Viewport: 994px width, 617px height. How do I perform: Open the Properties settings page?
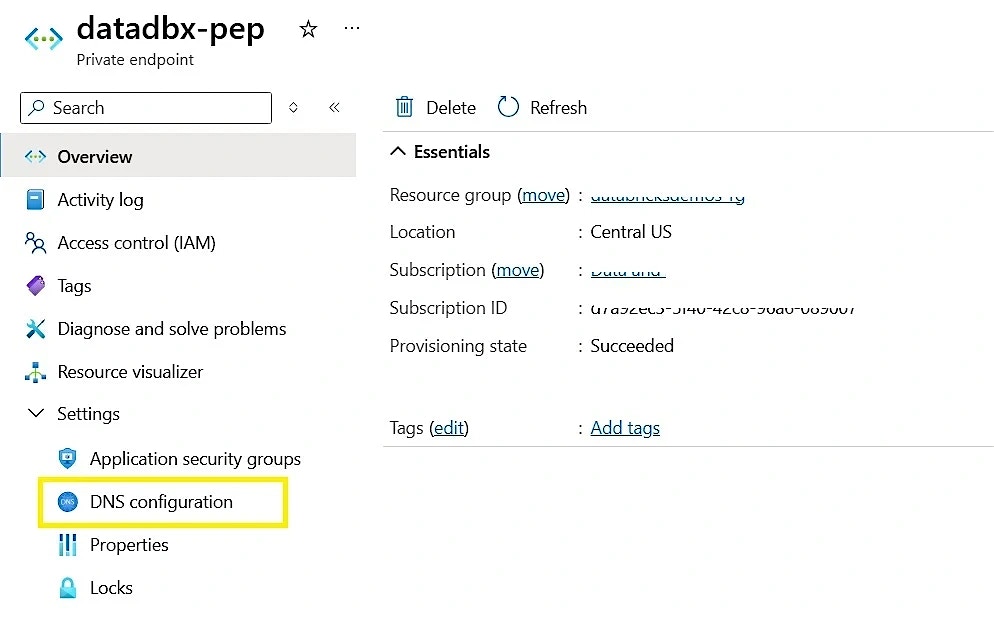click(129, 545)
